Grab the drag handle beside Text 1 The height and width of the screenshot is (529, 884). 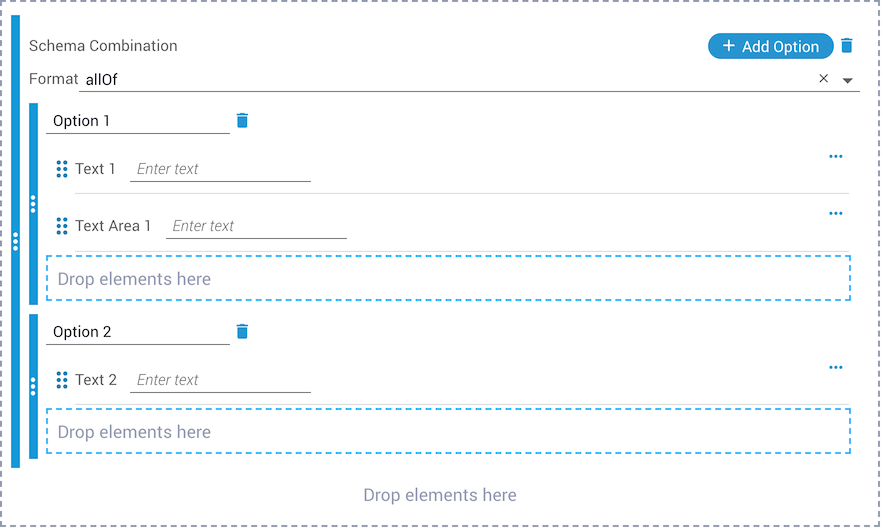click(x=62, y=169)
